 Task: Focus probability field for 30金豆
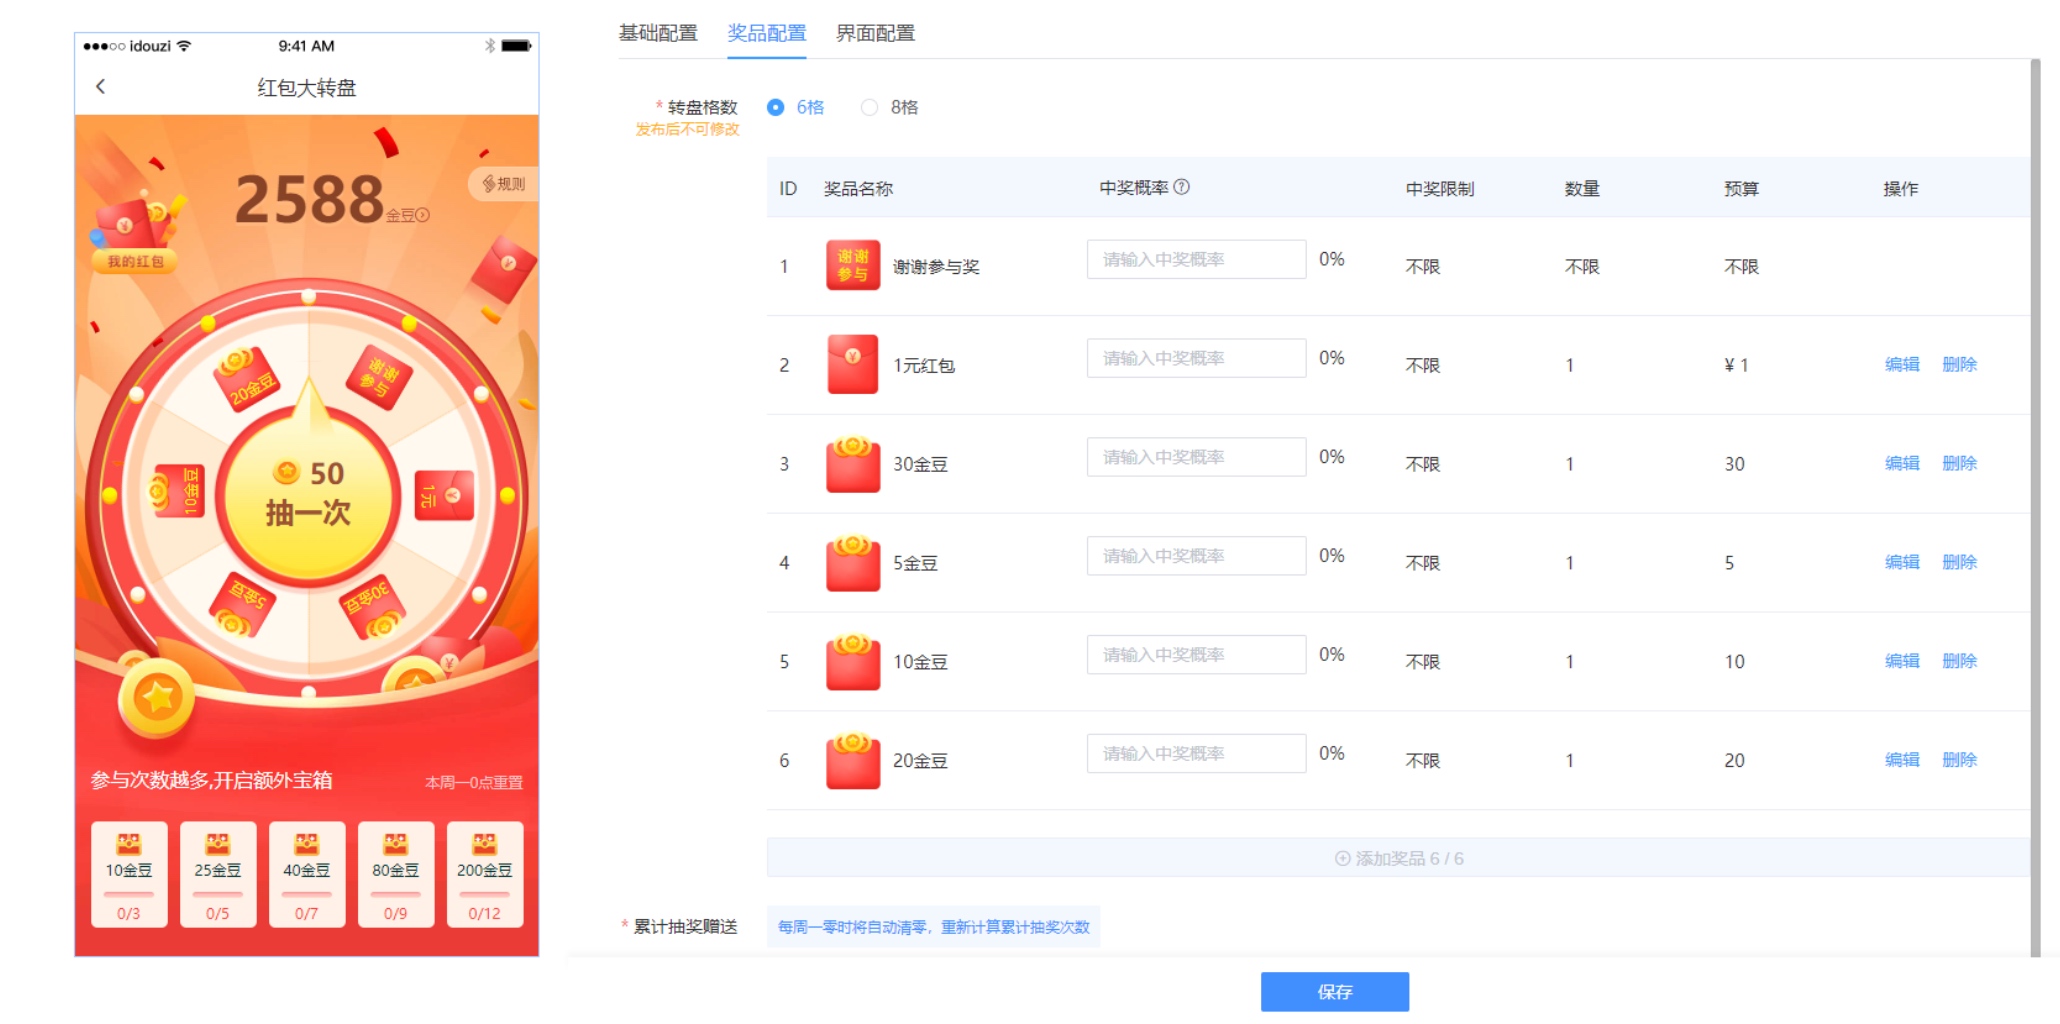(x=1196, y=457)
